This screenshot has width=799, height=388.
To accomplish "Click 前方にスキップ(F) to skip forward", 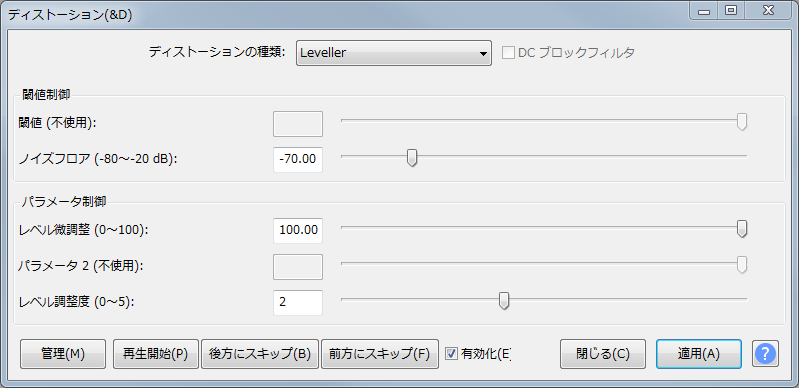I will (380, 354).
